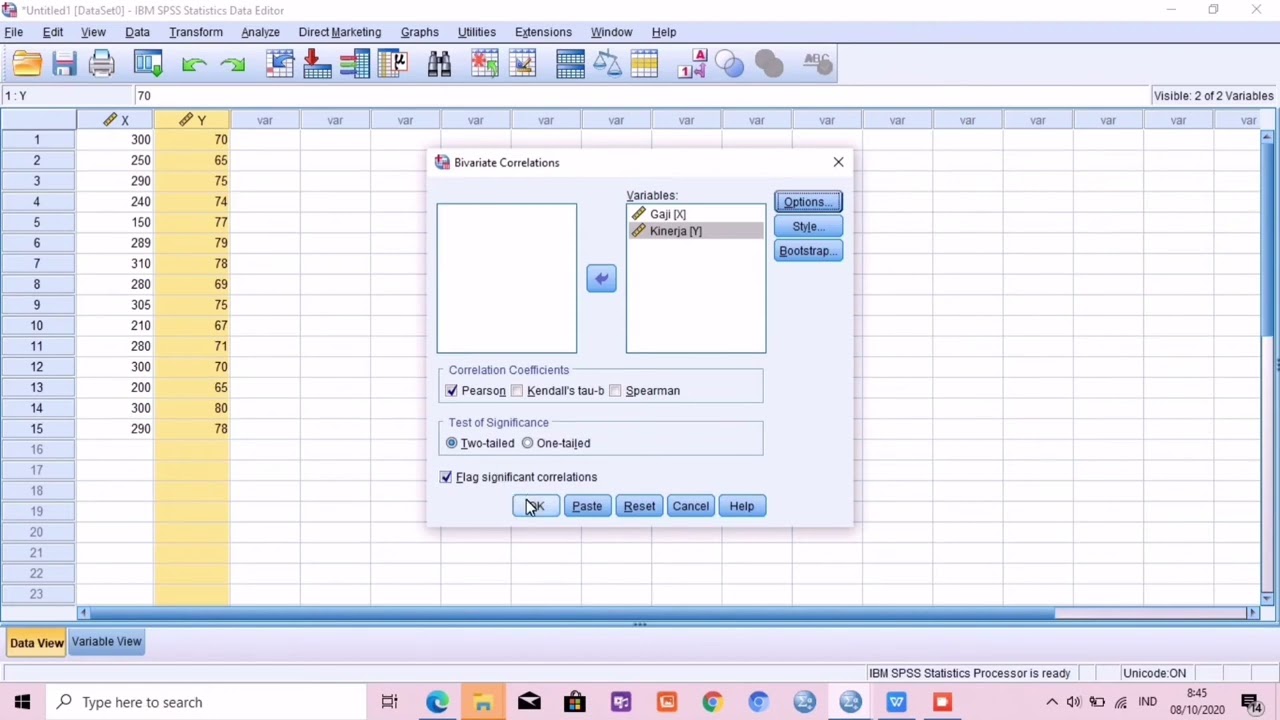Open Google Chrome from the taskbar
This screenshot has height=720, width=1280.
click(712, 702)
